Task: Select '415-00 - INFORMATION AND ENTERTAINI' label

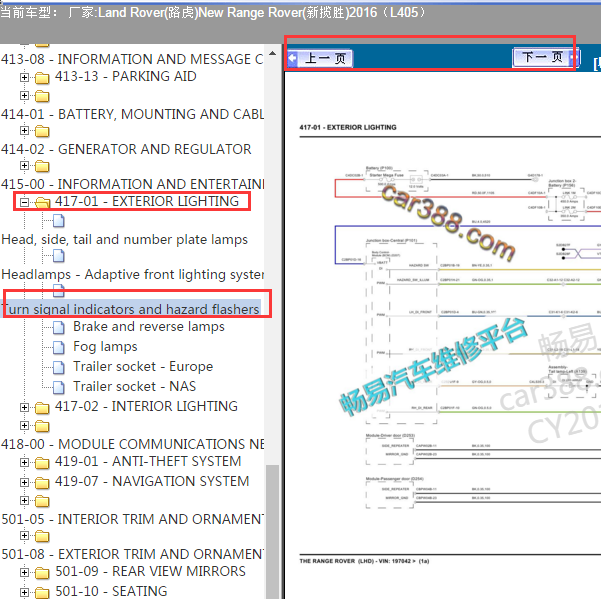Action: coord(132,184)
